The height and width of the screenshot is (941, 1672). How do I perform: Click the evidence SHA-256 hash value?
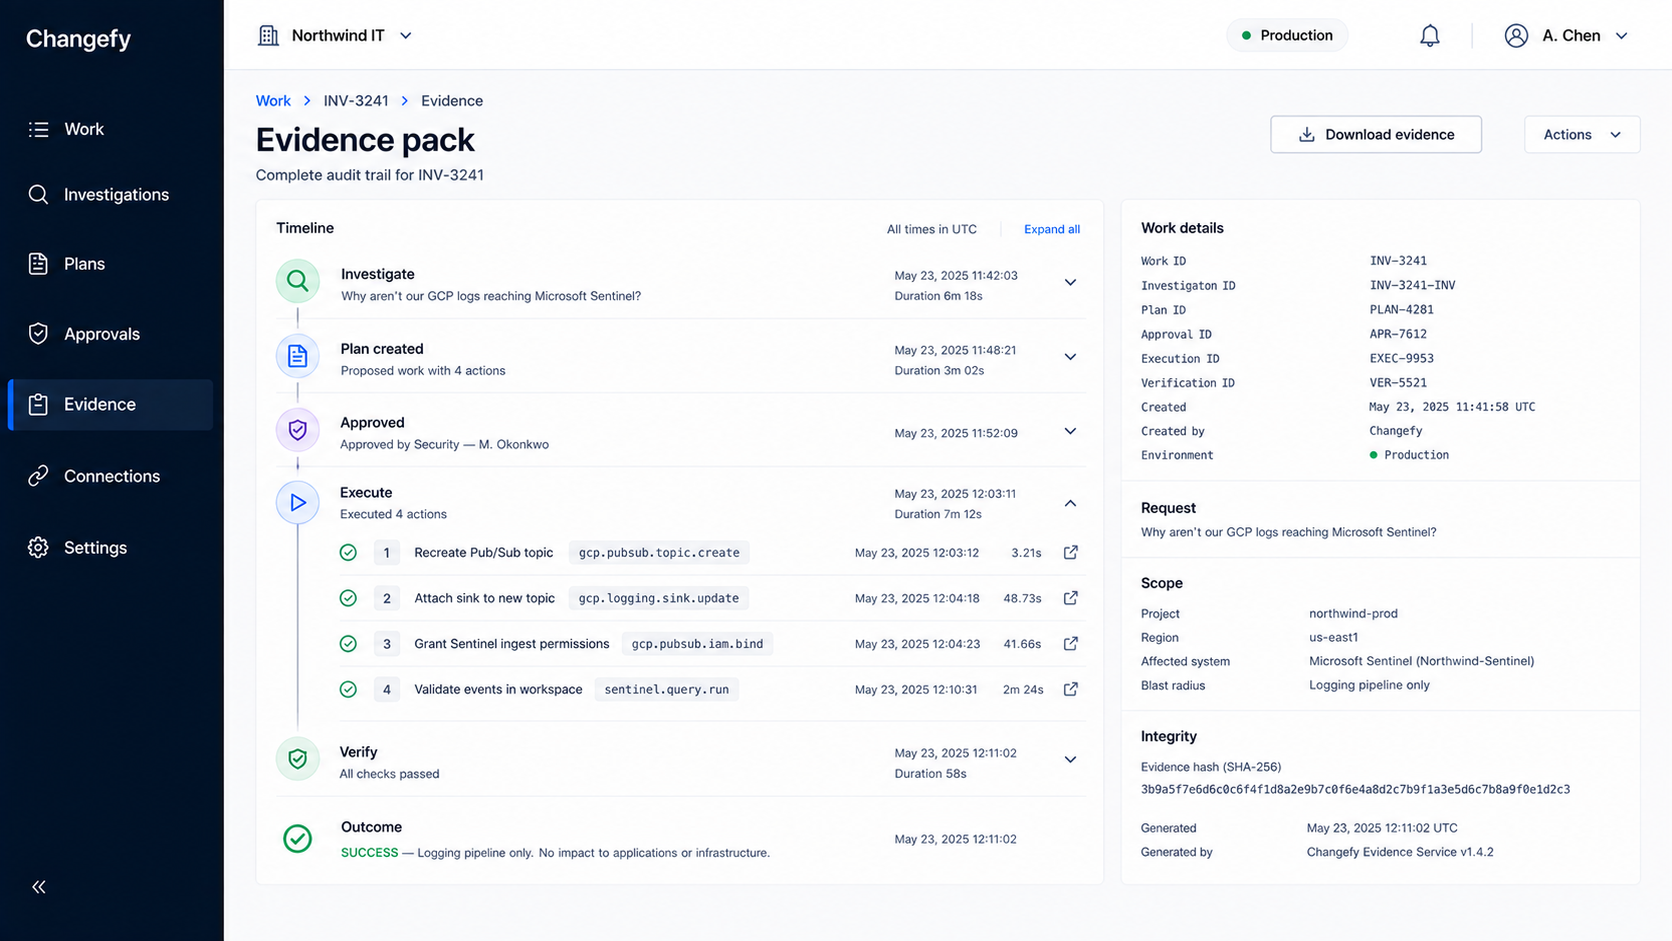1355,789
